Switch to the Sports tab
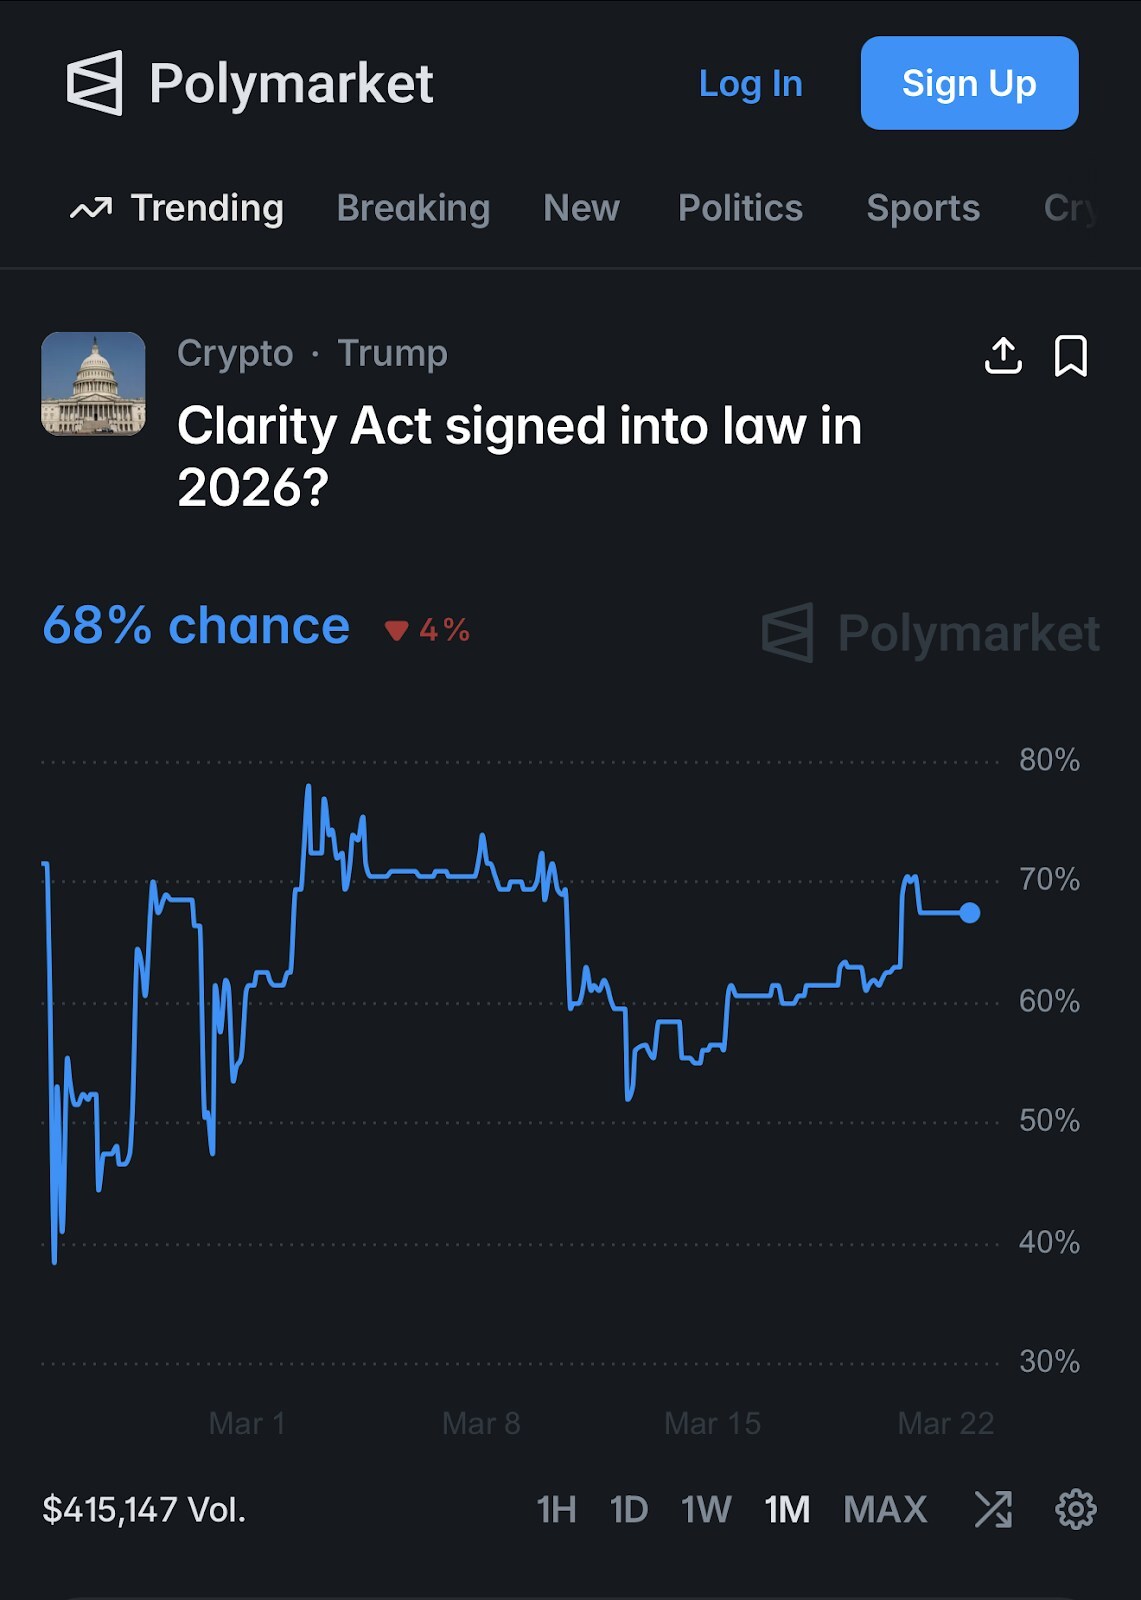Screen dimensions: 1141x1600 pos(922,208)
